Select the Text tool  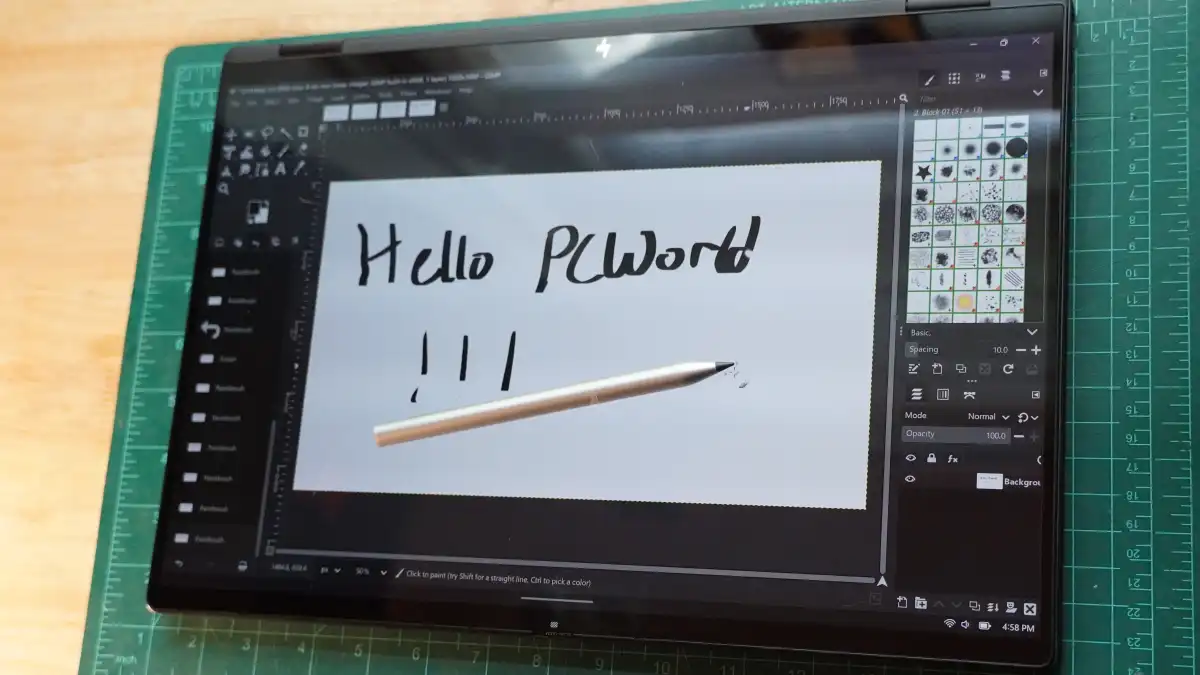click(x=281, y=169)
